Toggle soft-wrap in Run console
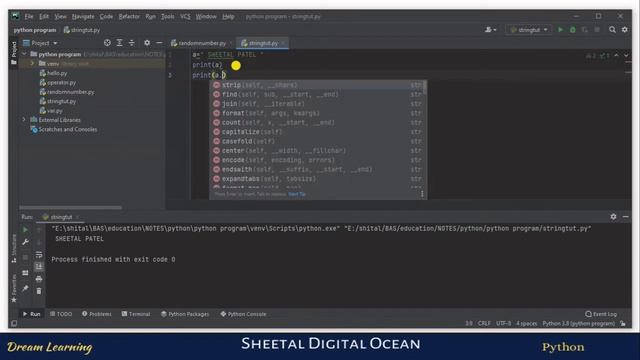The height and width of the screenshot is (360, 640). 39,255
